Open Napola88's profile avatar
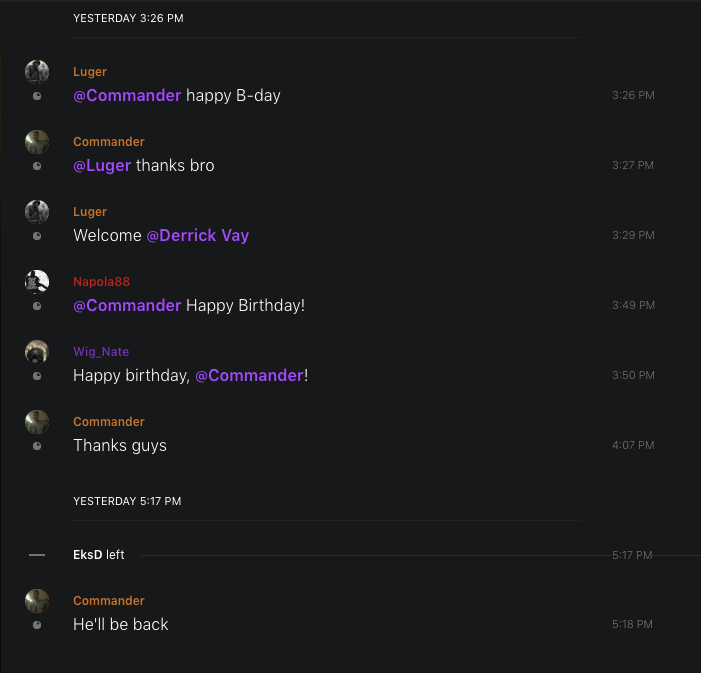 [x=37, y=282]
